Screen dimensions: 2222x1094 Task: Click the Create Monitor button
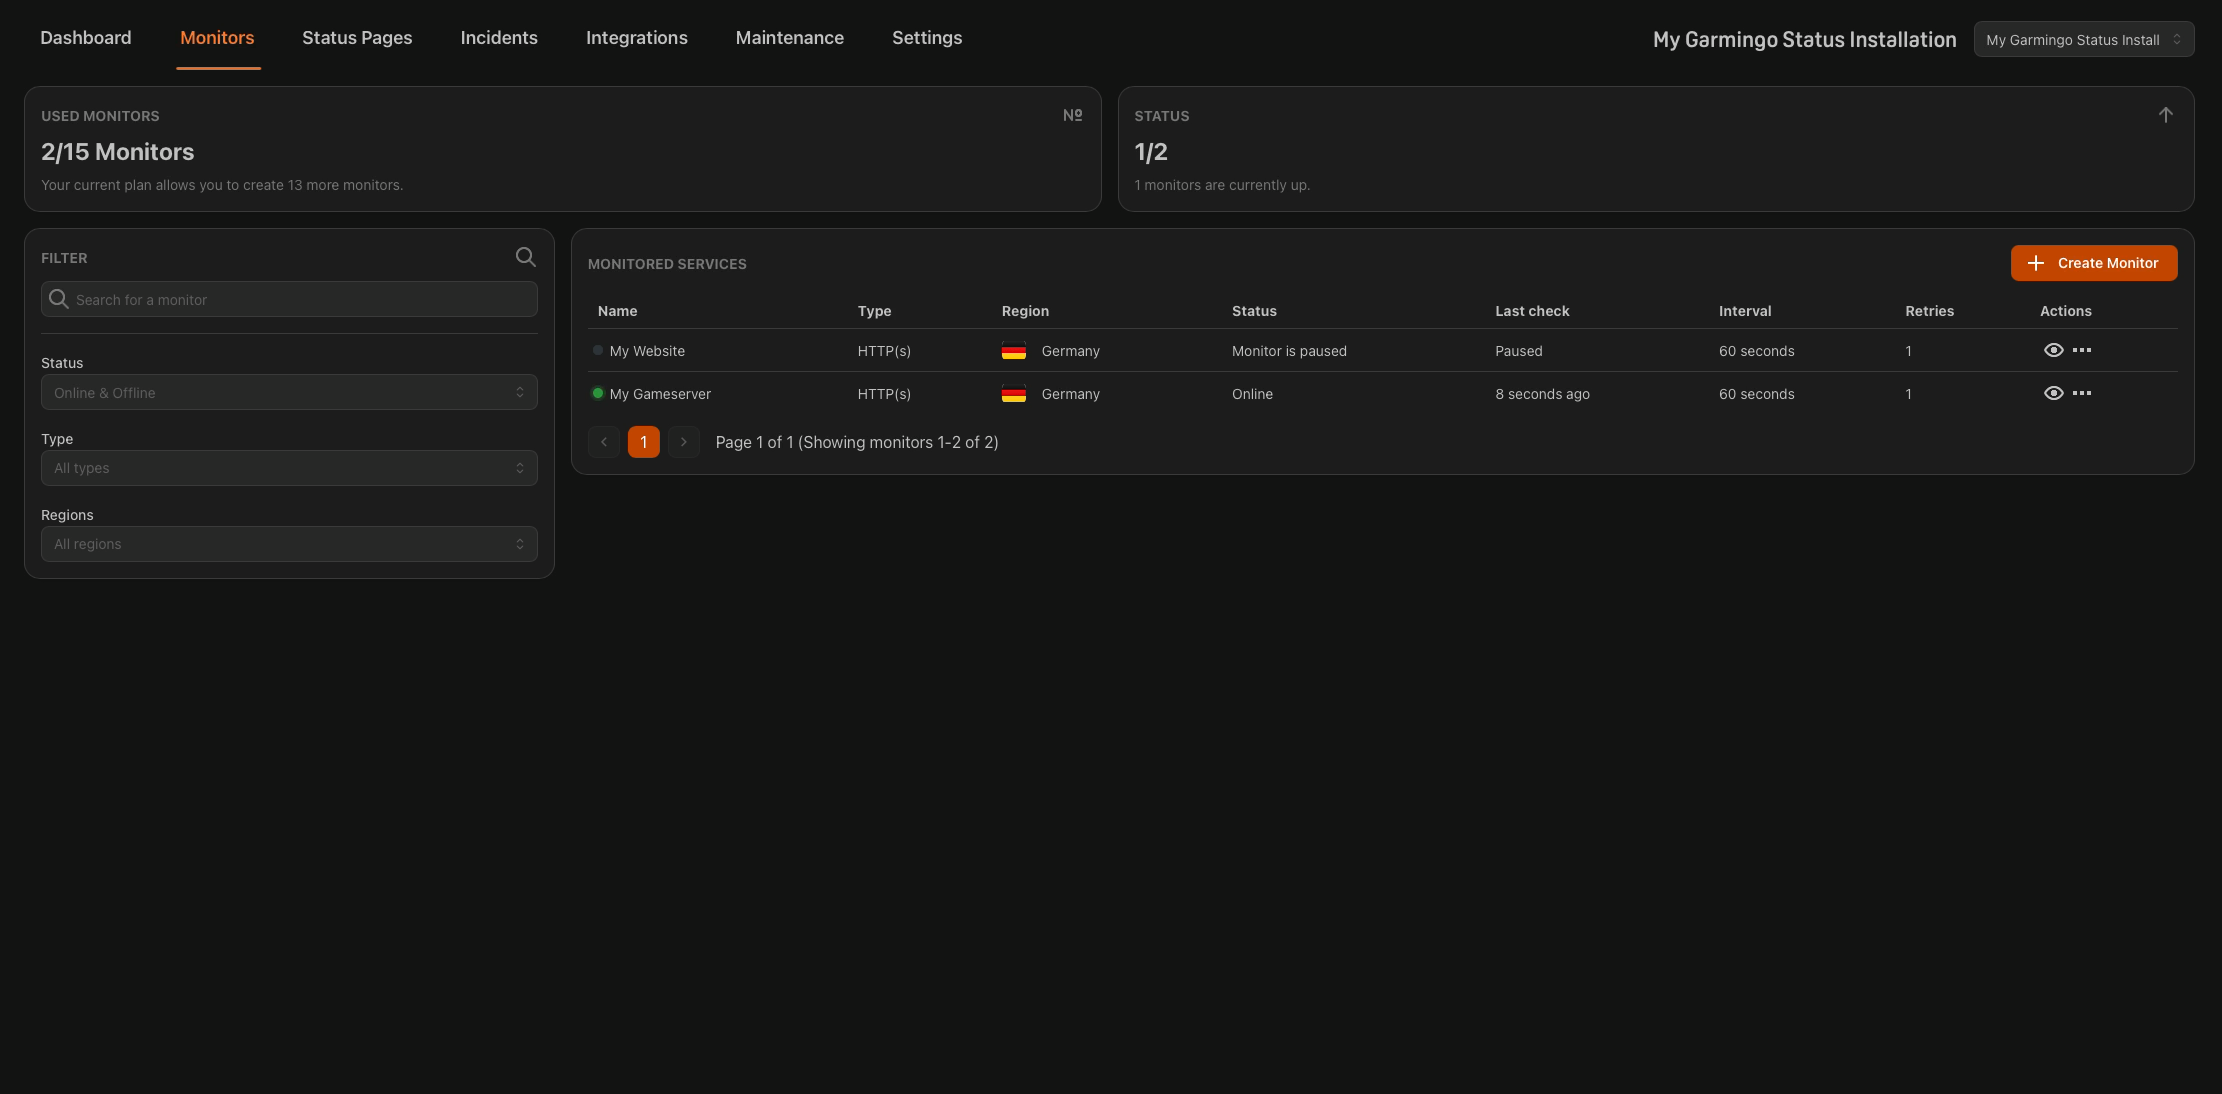pos(2094,263)
